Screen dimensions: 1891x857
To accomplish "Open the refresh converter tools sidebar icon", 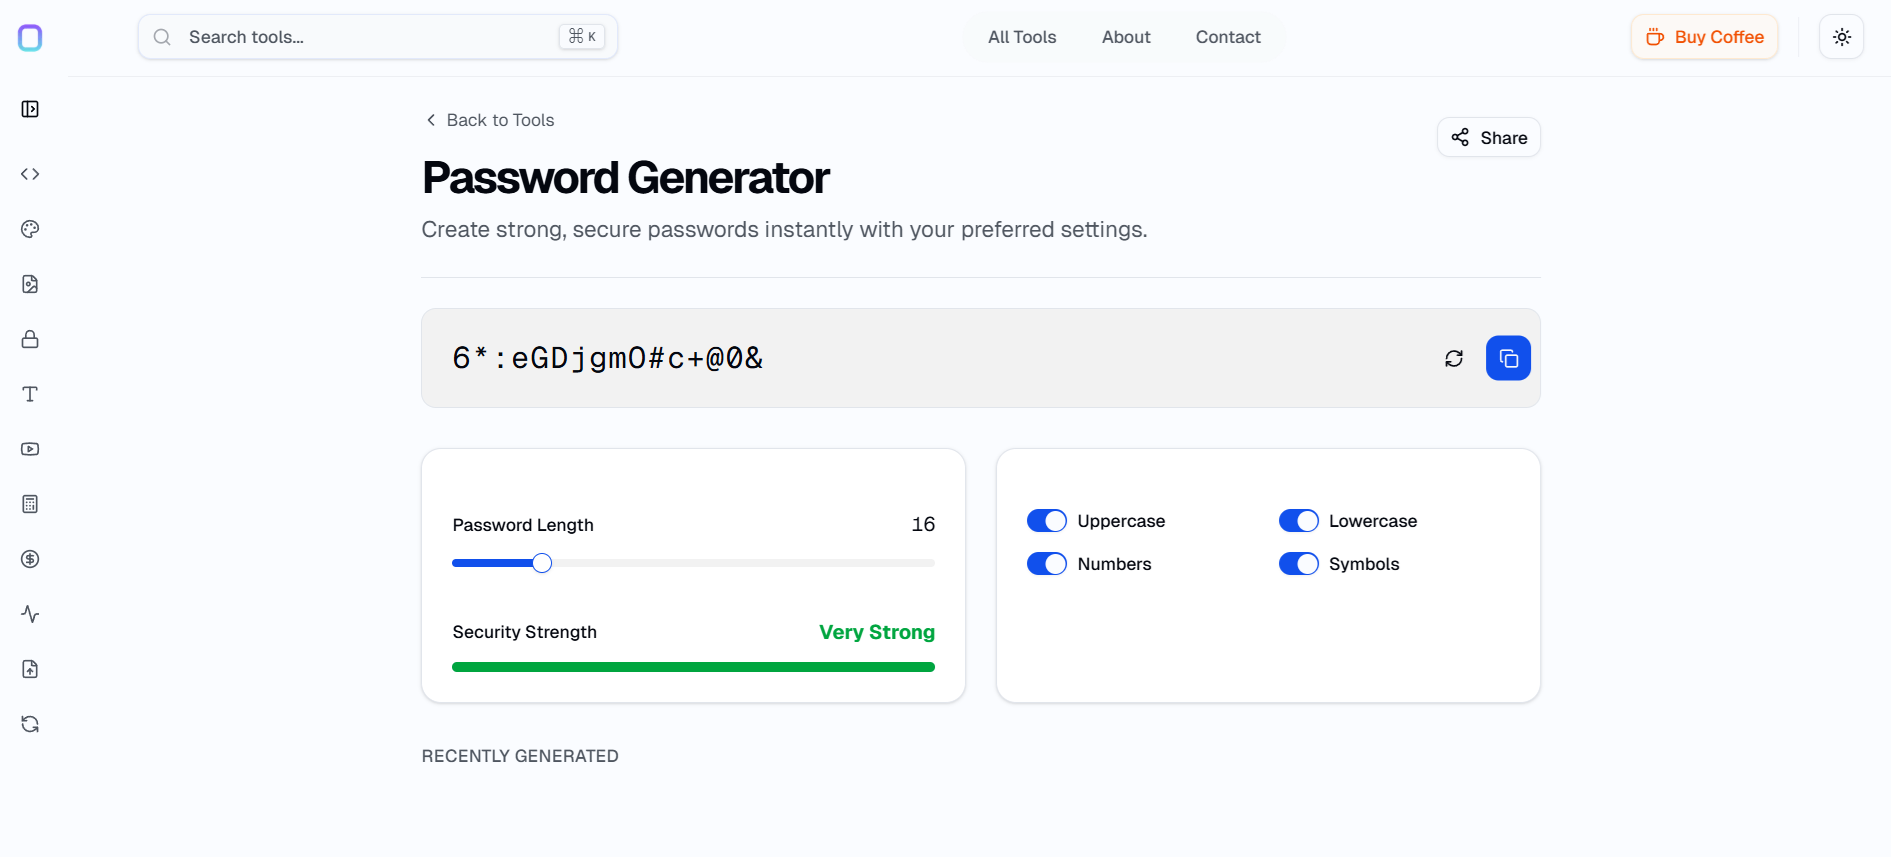I will 30,724.
